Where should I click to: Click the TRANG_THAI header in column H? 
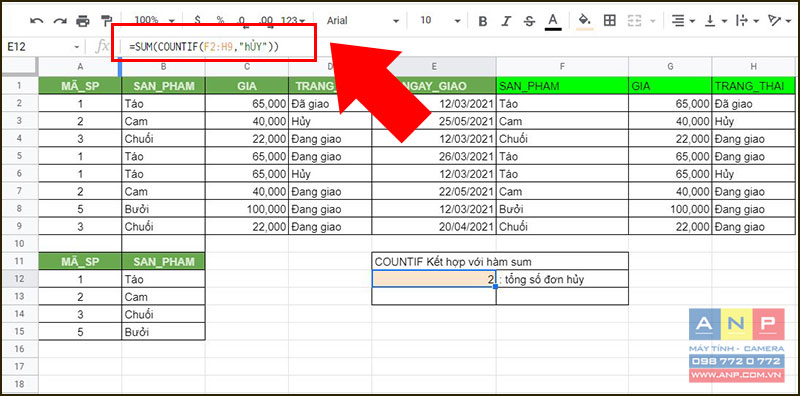click(x=754, y=86)
